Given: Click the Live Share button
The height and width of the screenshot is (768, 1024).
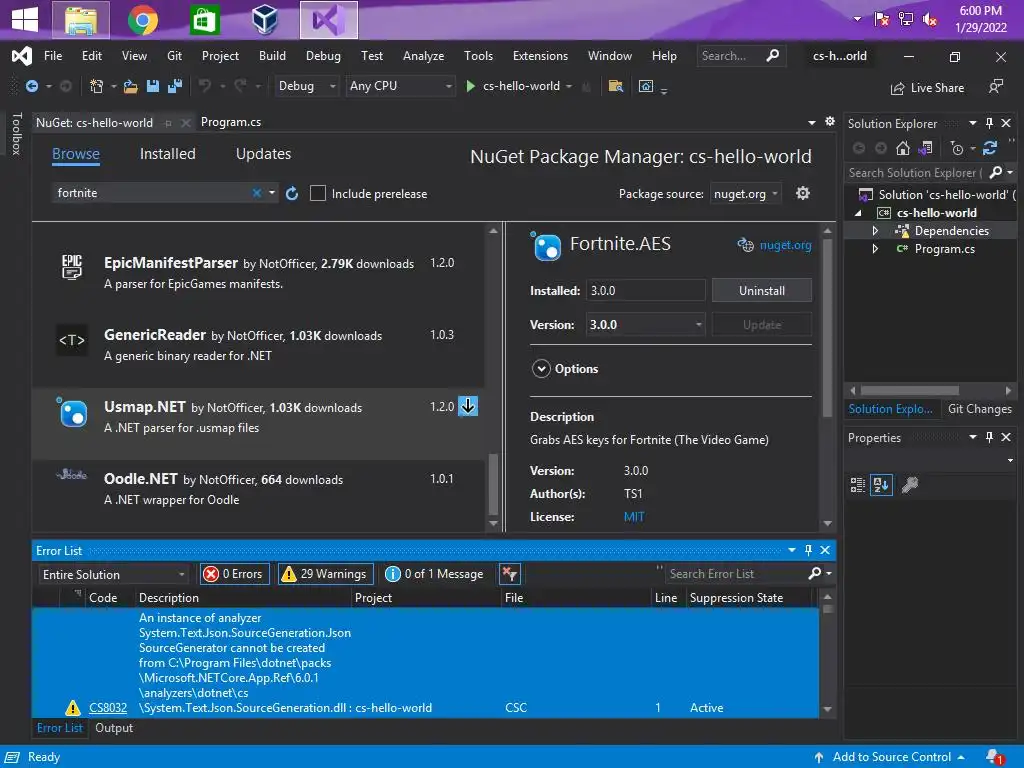Looking at the screenshot, I should tap(927, 88).
